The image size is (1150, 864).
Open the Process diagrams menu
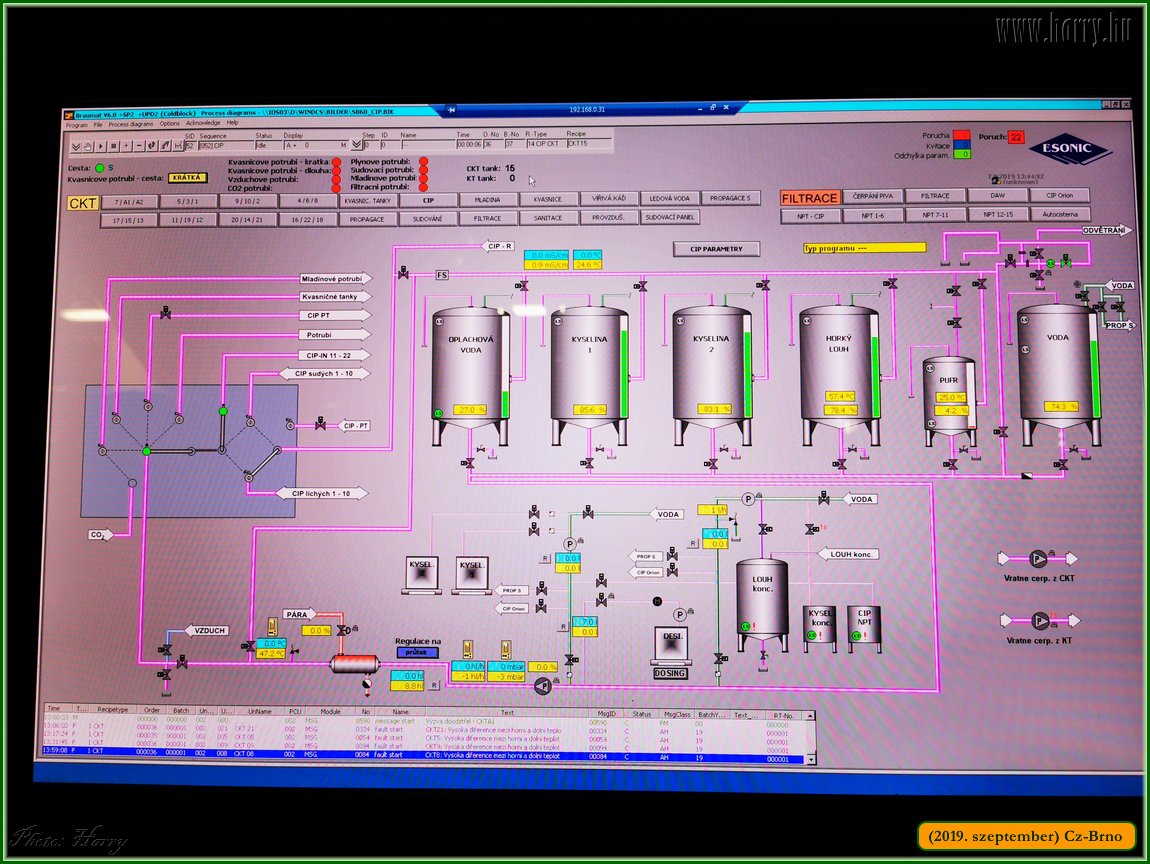pos(130,124)
